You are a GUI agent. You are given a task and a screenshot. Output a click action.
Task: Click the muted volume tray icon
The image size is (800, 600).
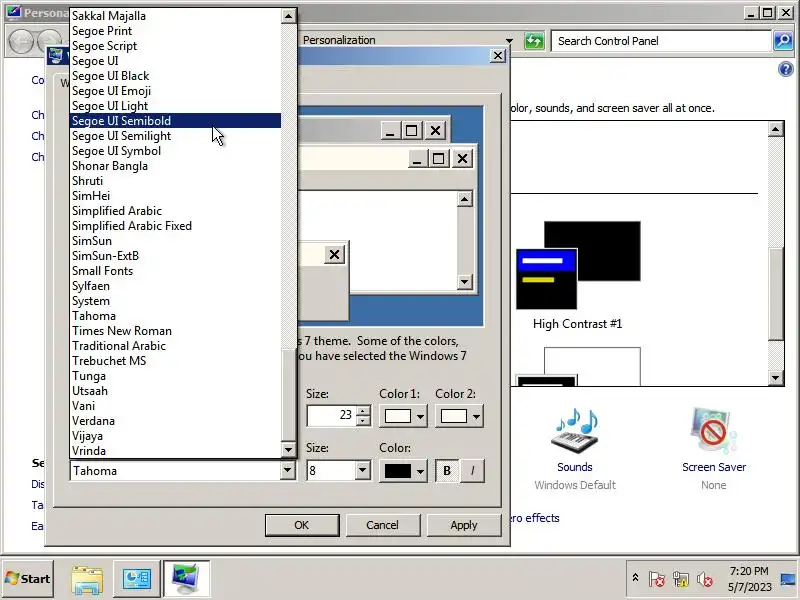pyautogui.click(x=705, y=579)
